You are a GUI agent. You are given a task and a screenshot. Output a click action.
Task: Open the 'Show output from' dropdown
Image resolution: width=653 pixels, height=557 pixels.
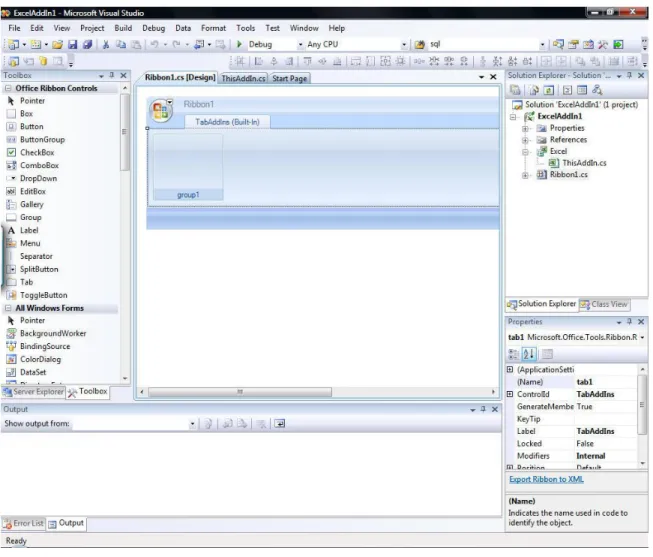point(192,425)
